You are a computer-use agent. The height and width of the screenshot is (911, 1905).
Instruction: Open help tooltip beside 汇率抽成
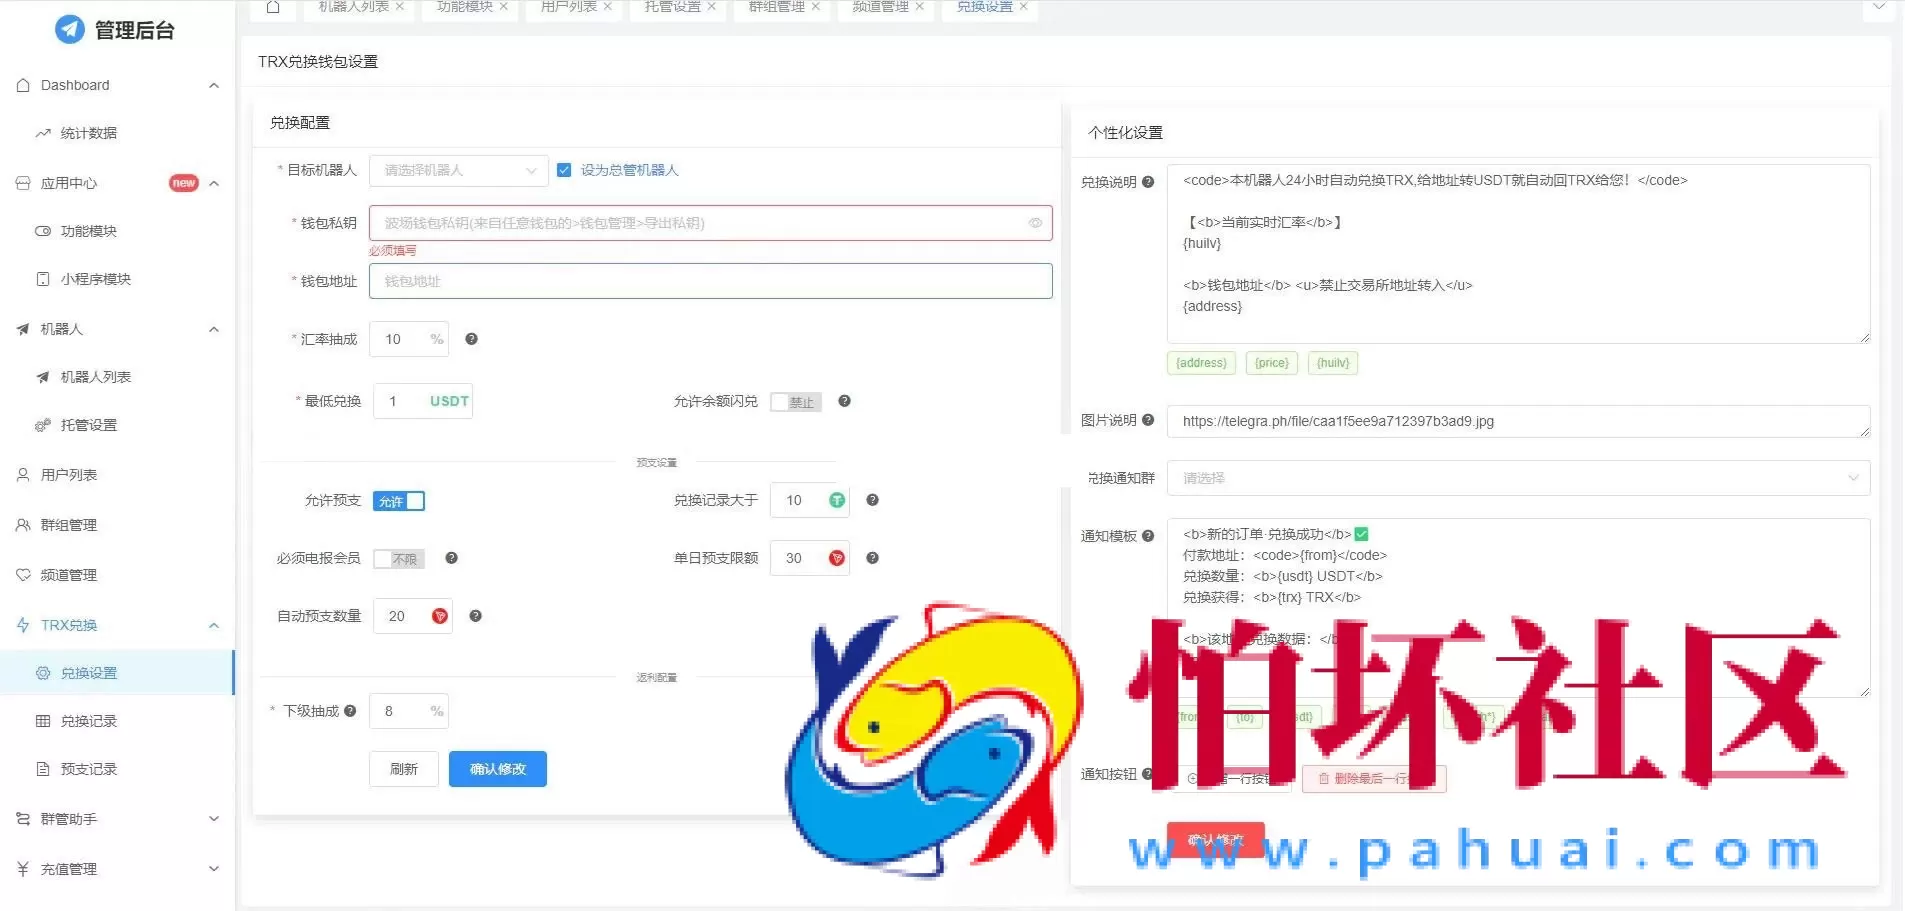point(471,339)
